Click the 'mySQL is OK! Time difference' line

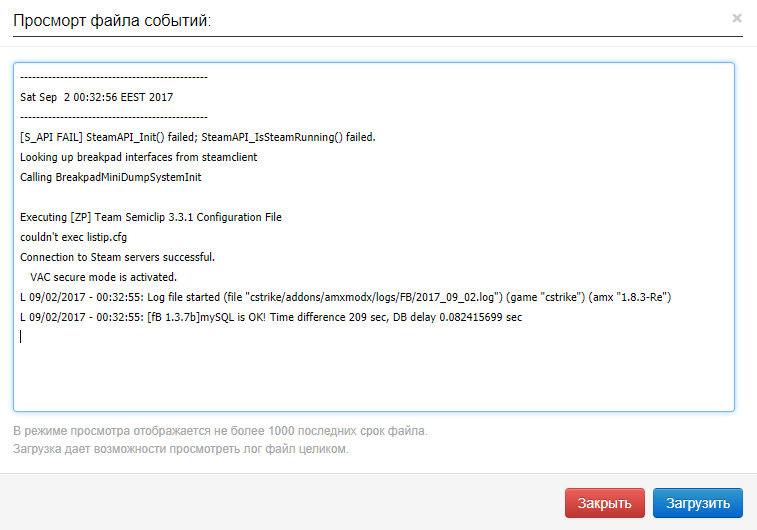[271, 317]
